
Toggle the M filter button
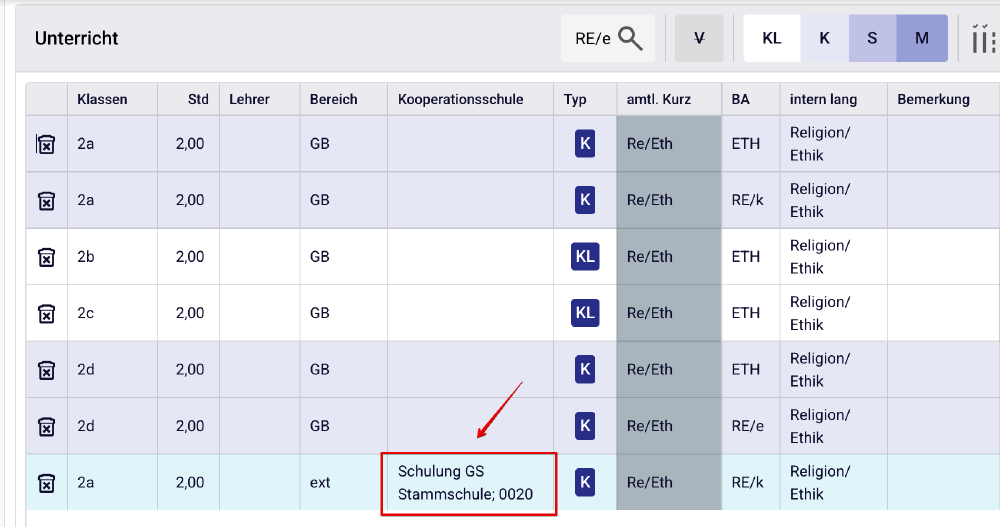922,39
